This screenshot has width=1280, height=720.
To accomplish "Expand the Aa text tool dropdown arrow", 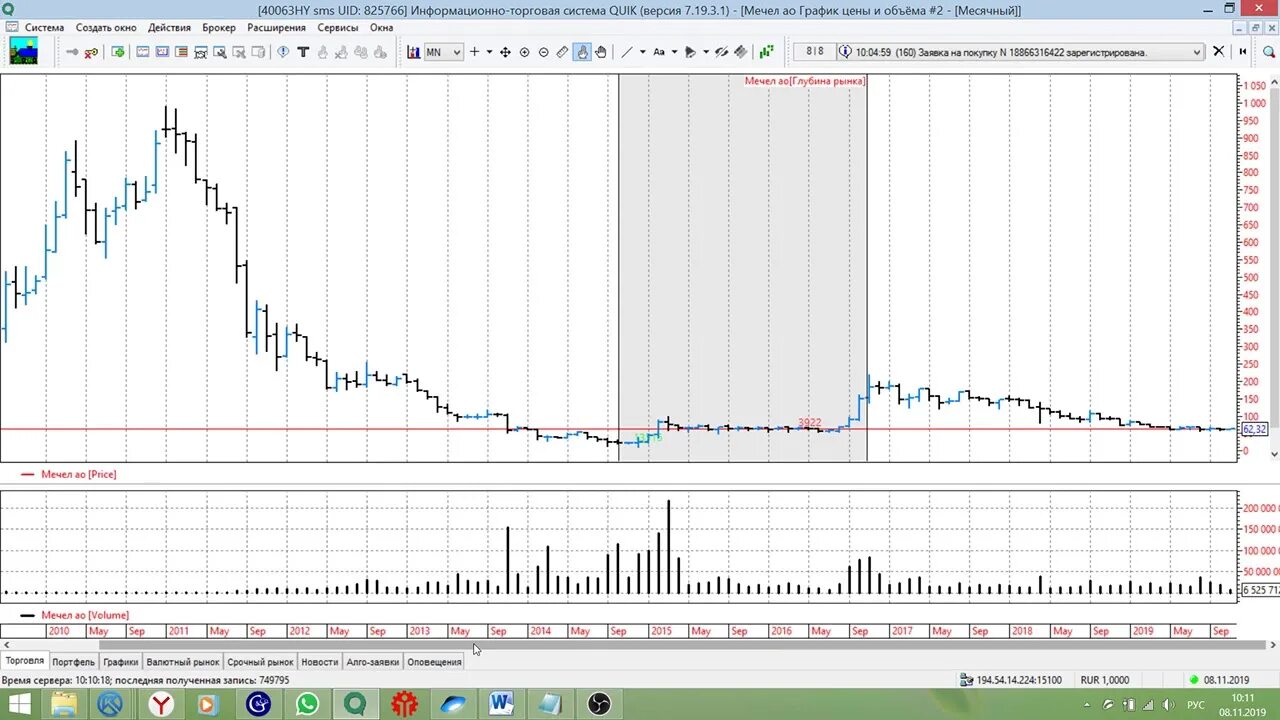I will coord(674,52).
